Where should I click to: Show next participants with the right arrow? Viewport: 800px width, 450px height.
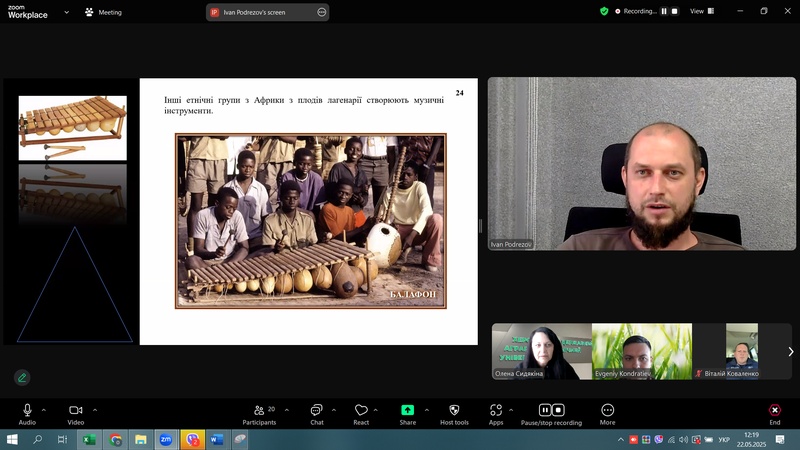[790, 352]
